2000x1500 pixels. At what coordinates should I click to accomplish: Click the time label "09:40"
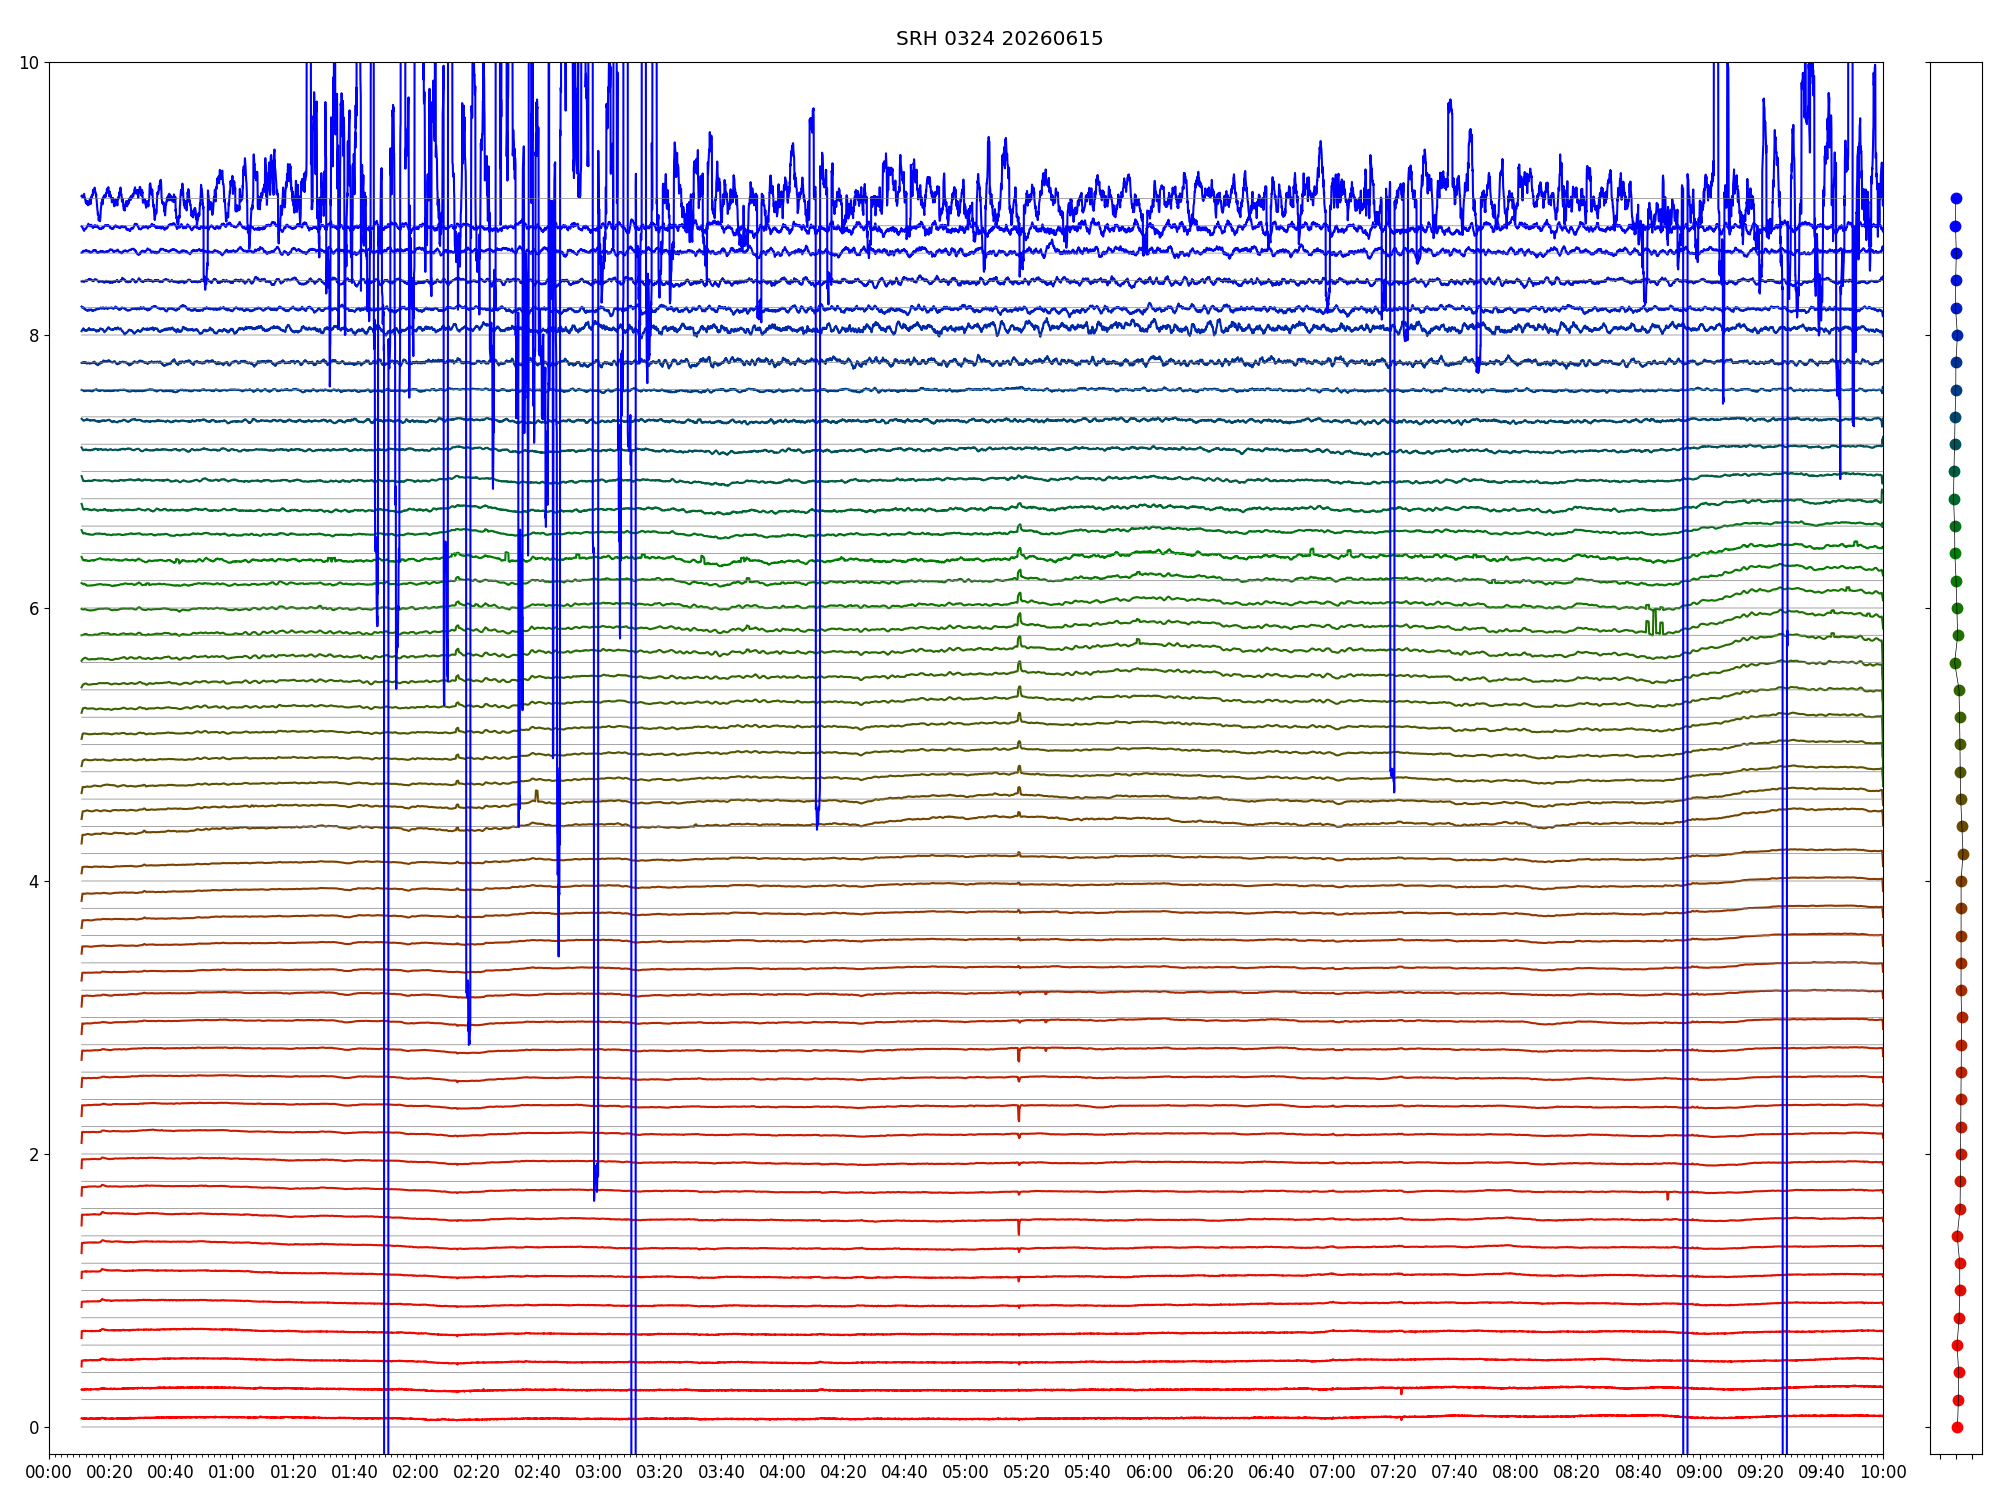[1822, 1473]
